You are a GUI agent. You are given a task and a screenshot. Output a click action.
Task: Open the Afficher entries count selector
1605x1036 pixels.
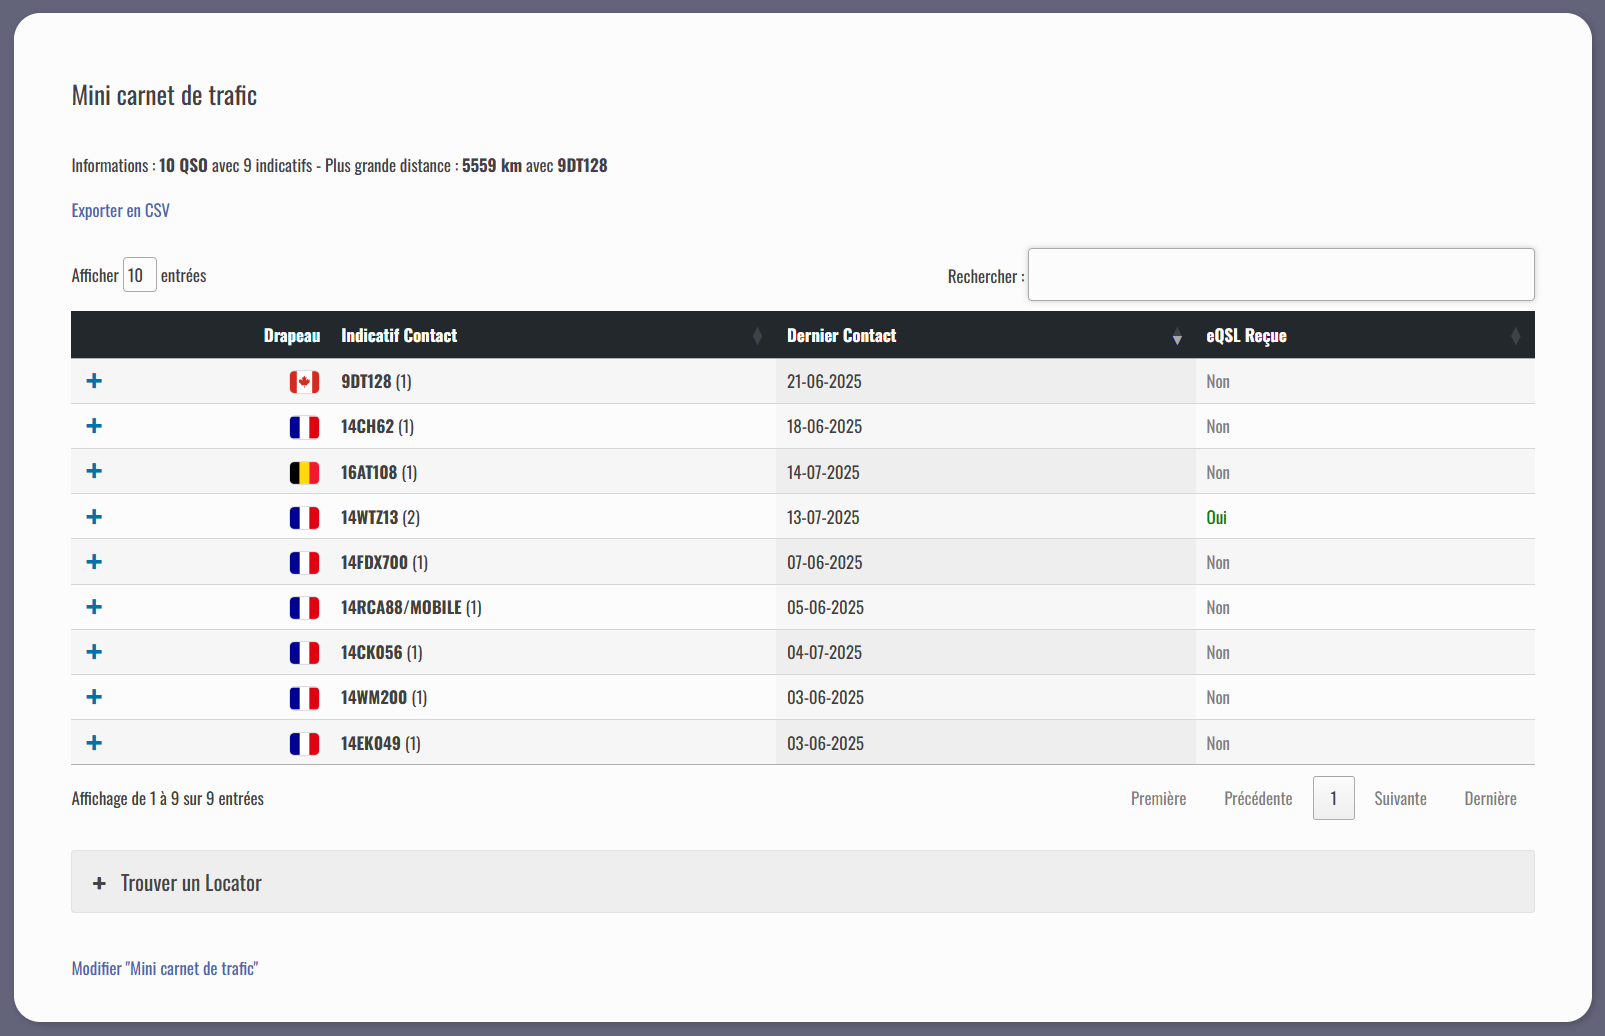click(139, 275)
